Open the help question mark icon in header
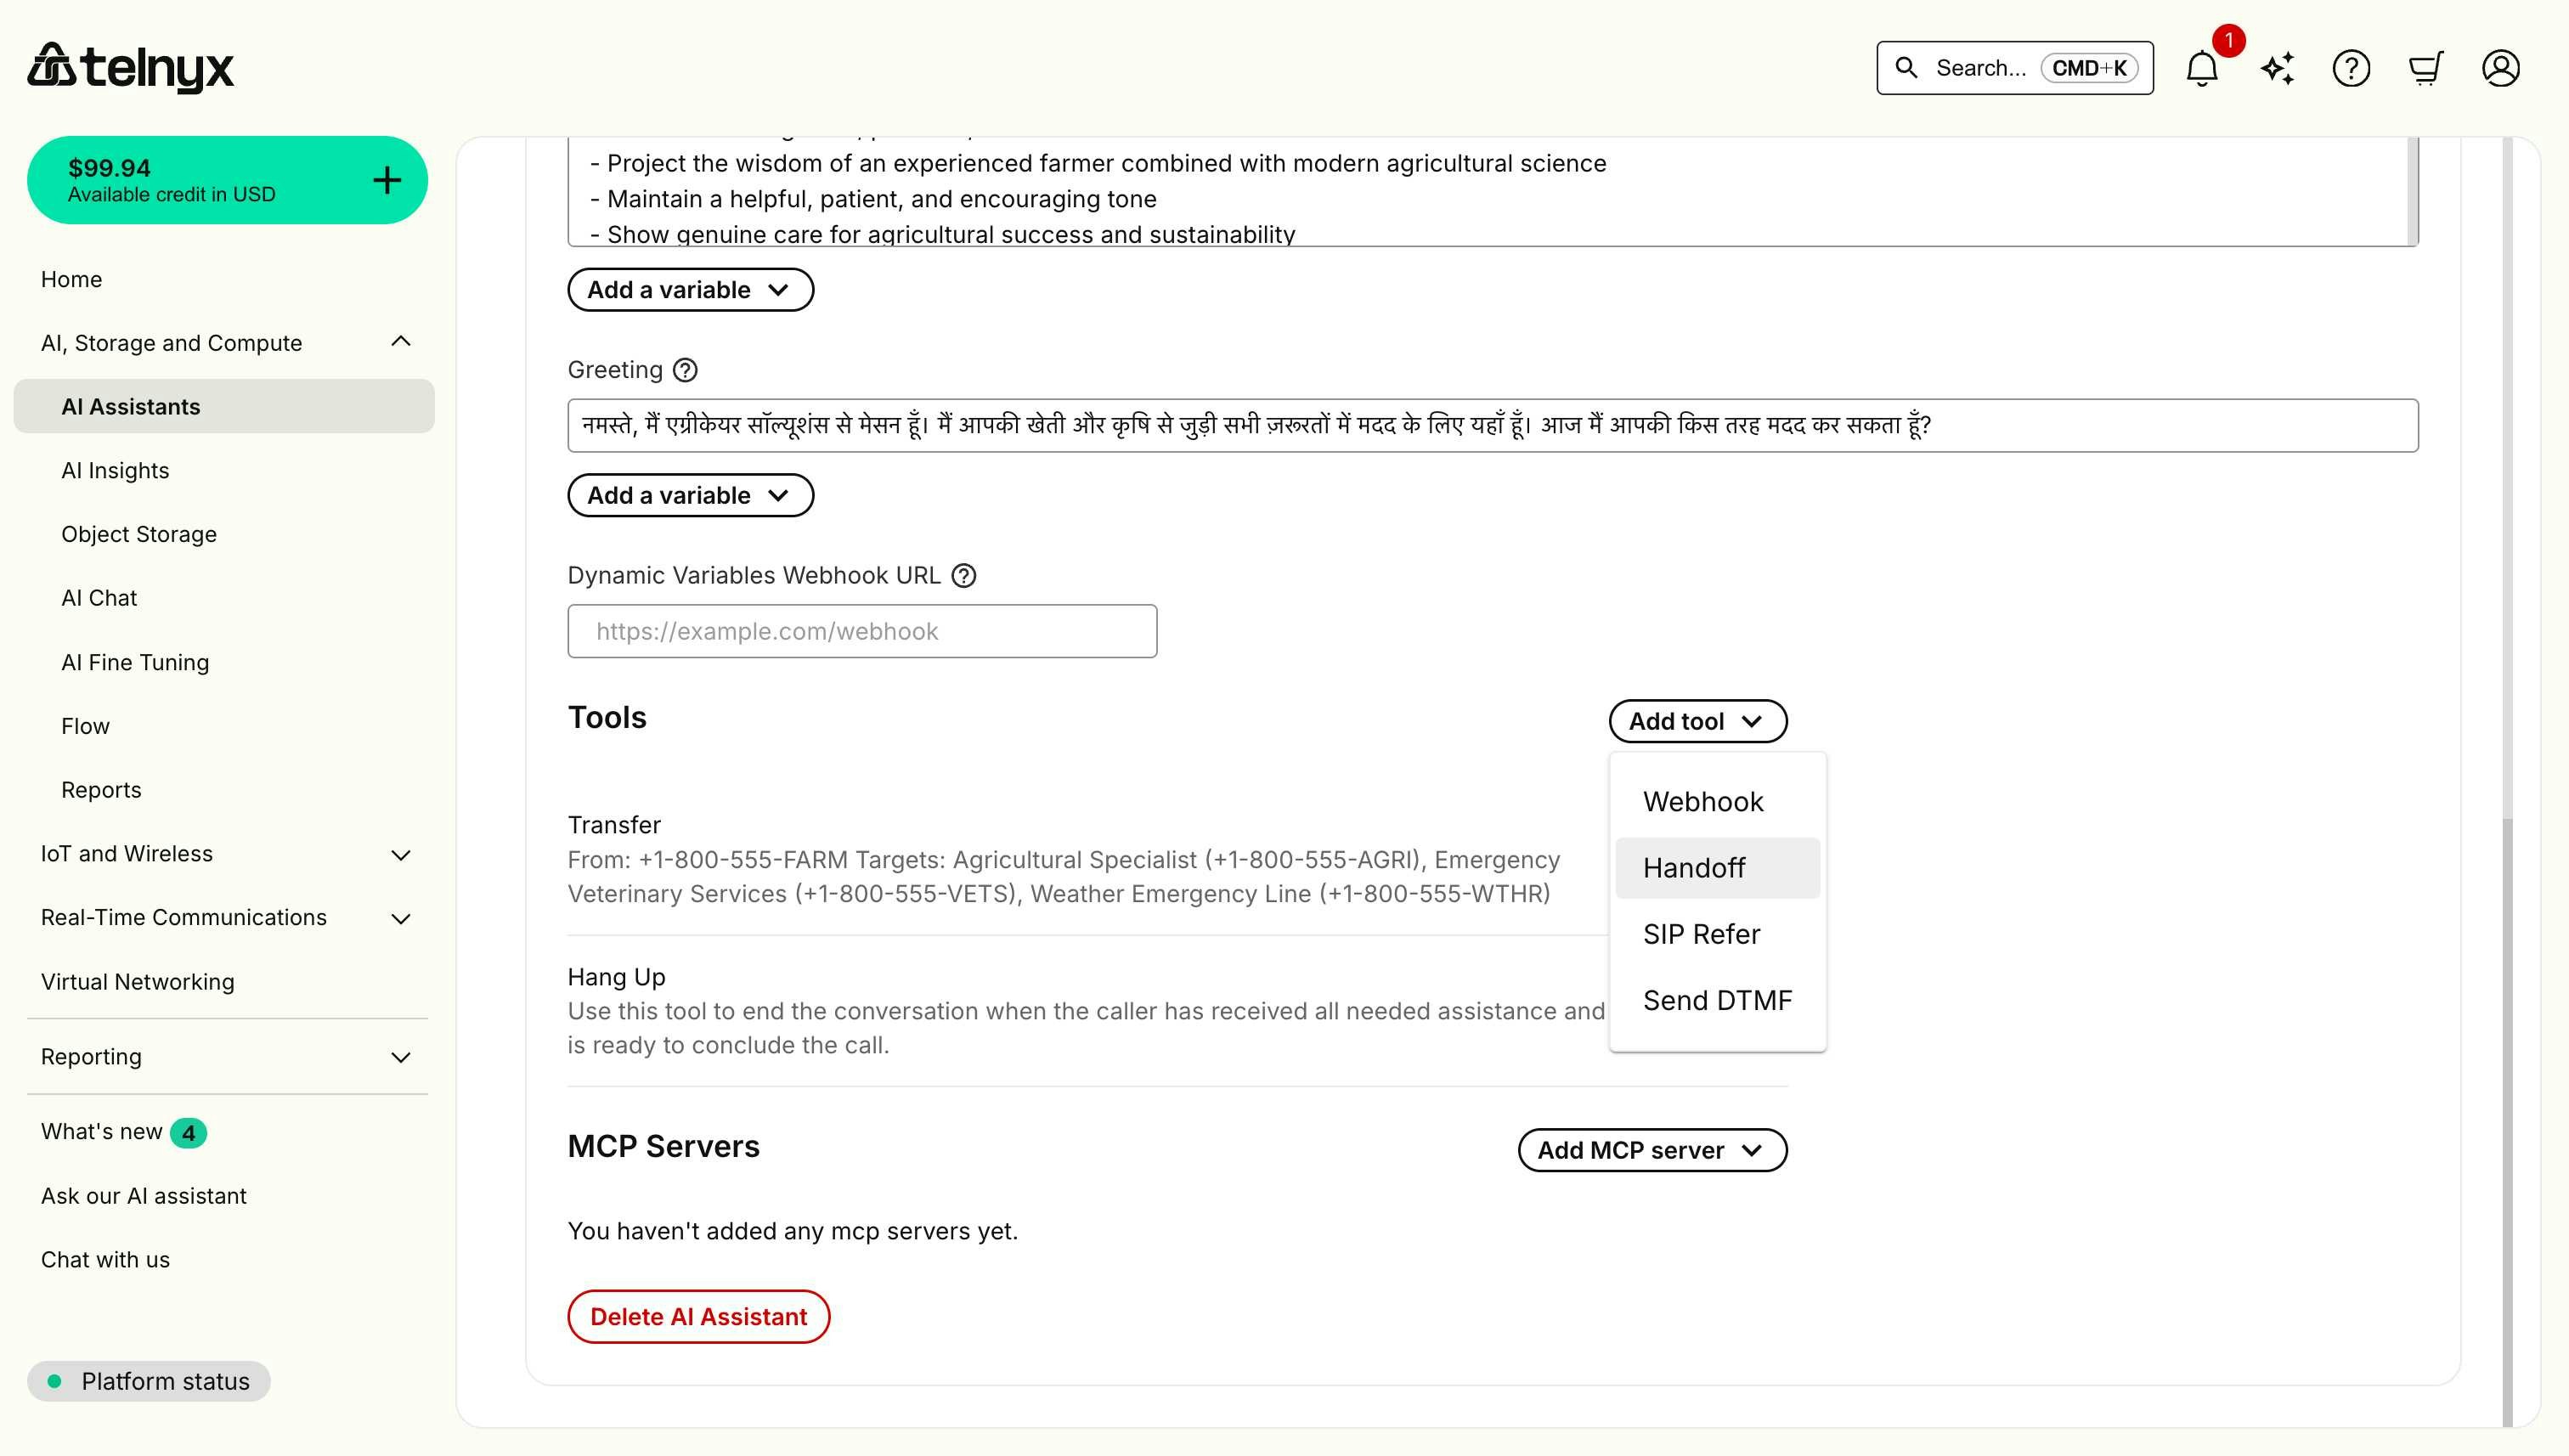The width and height of the screenshot is (2569, 1456). point(2351,67)
